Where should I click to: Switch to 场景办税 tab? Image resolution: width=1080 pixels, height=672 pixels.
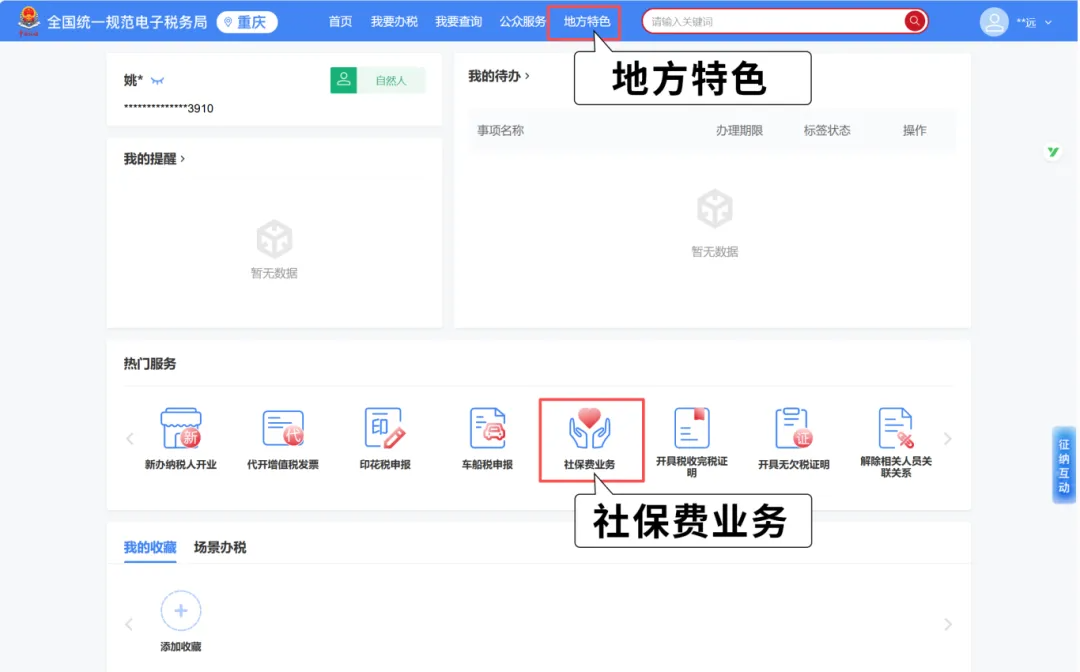[x=220, y=547]
